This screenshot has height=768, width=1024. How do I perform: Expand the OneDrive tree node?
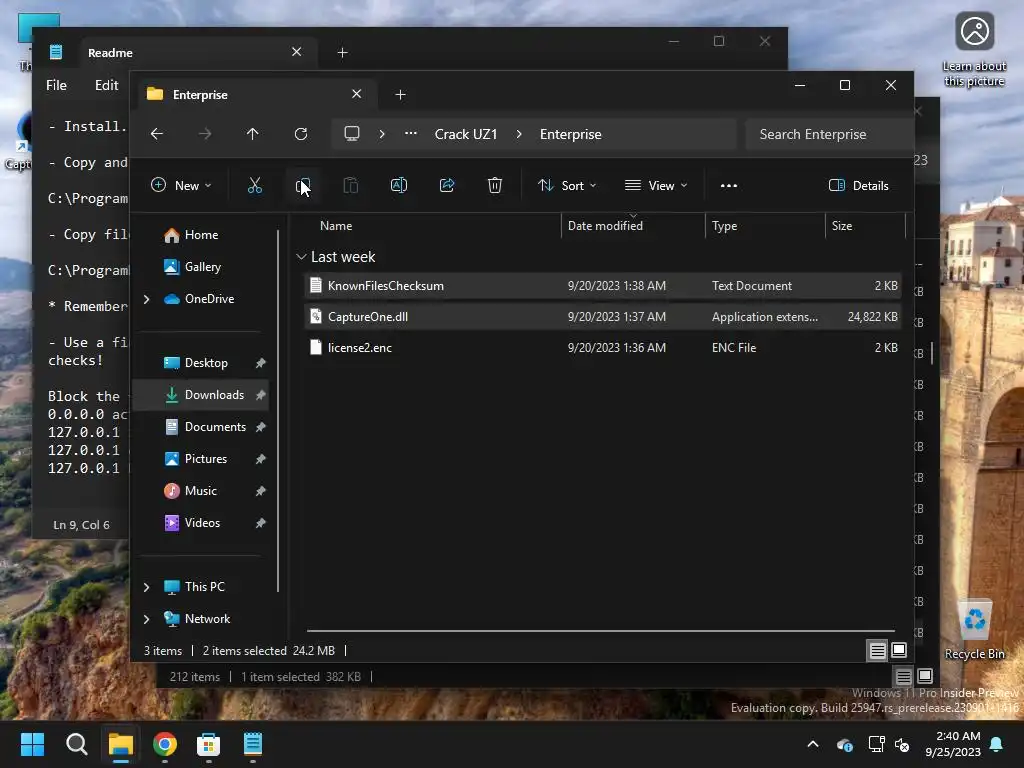pyautogui.click(x=147, y=299)
